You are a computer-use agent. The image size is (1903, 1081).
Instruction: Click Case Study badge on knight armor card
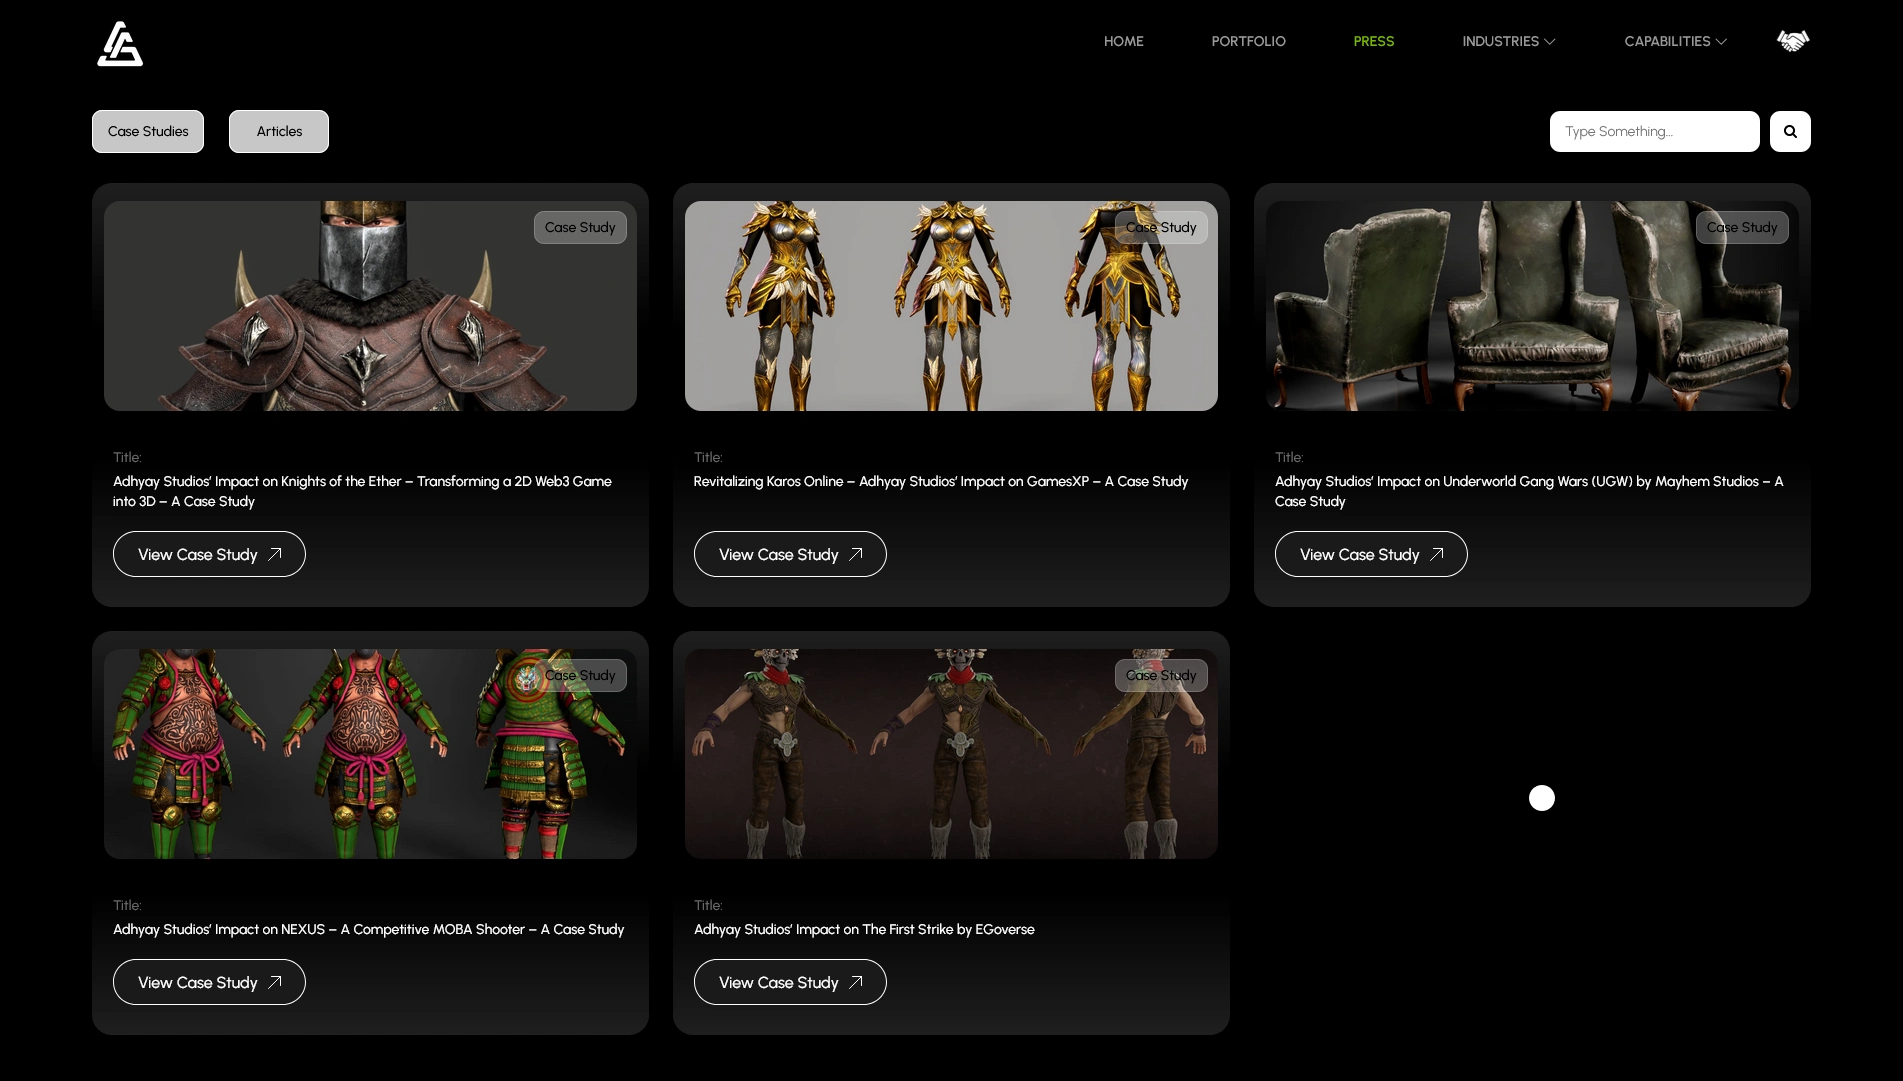580,227
